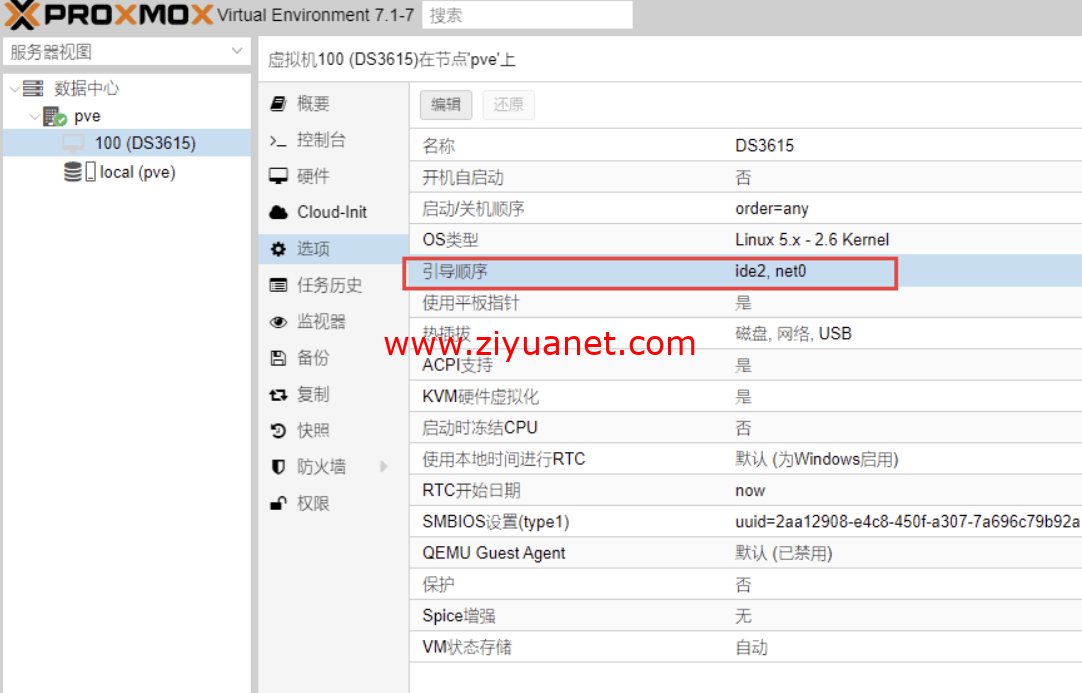Select the 使用平板指针 option row
1082x693 pixels.
point(746,302)
